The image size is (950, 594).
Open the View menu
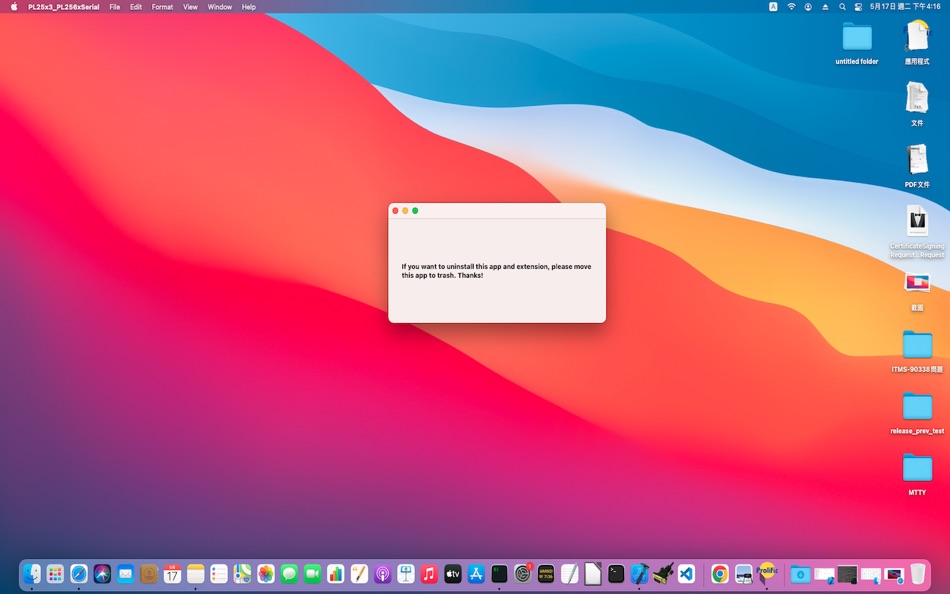pos(190,7)
